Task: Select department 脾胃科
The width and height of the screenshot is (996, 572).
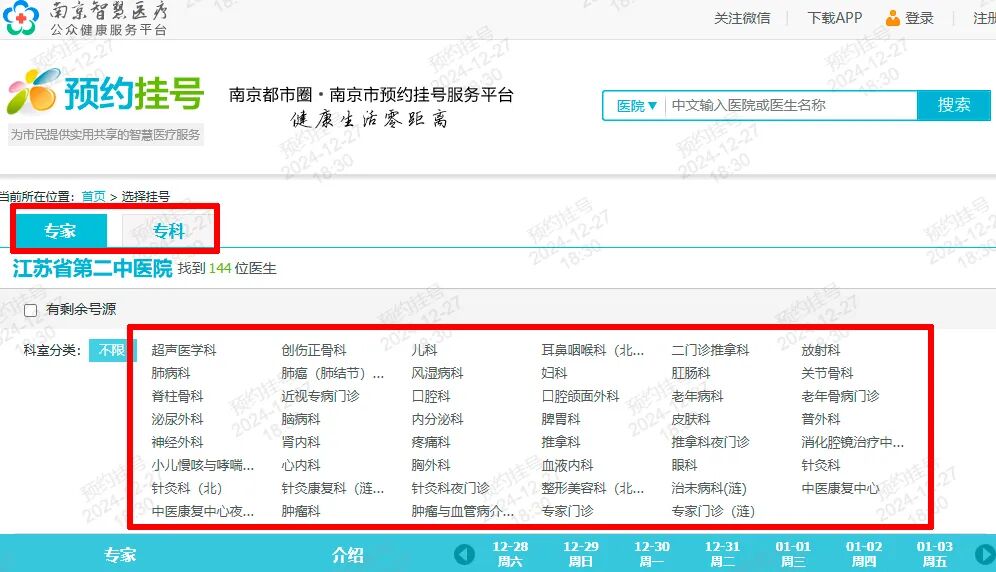Action: pyautogui.click(x=560, y=419)
